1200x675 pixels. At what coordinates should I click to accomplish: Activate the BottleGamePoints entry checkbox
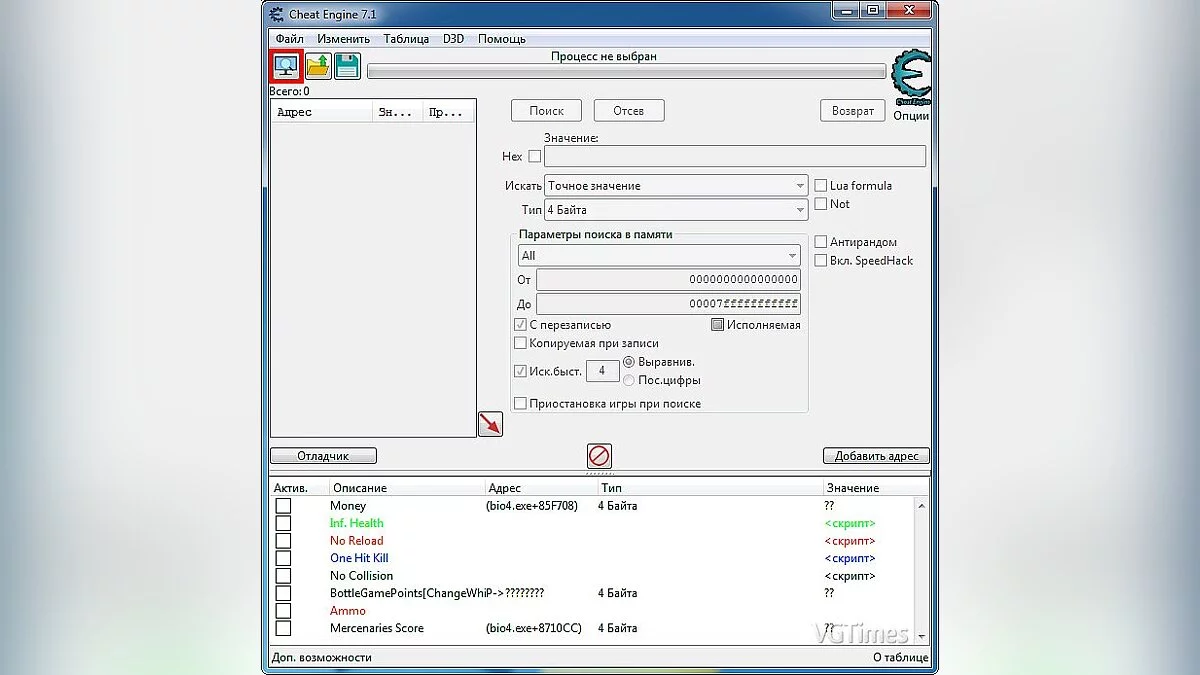pos(283,593)
